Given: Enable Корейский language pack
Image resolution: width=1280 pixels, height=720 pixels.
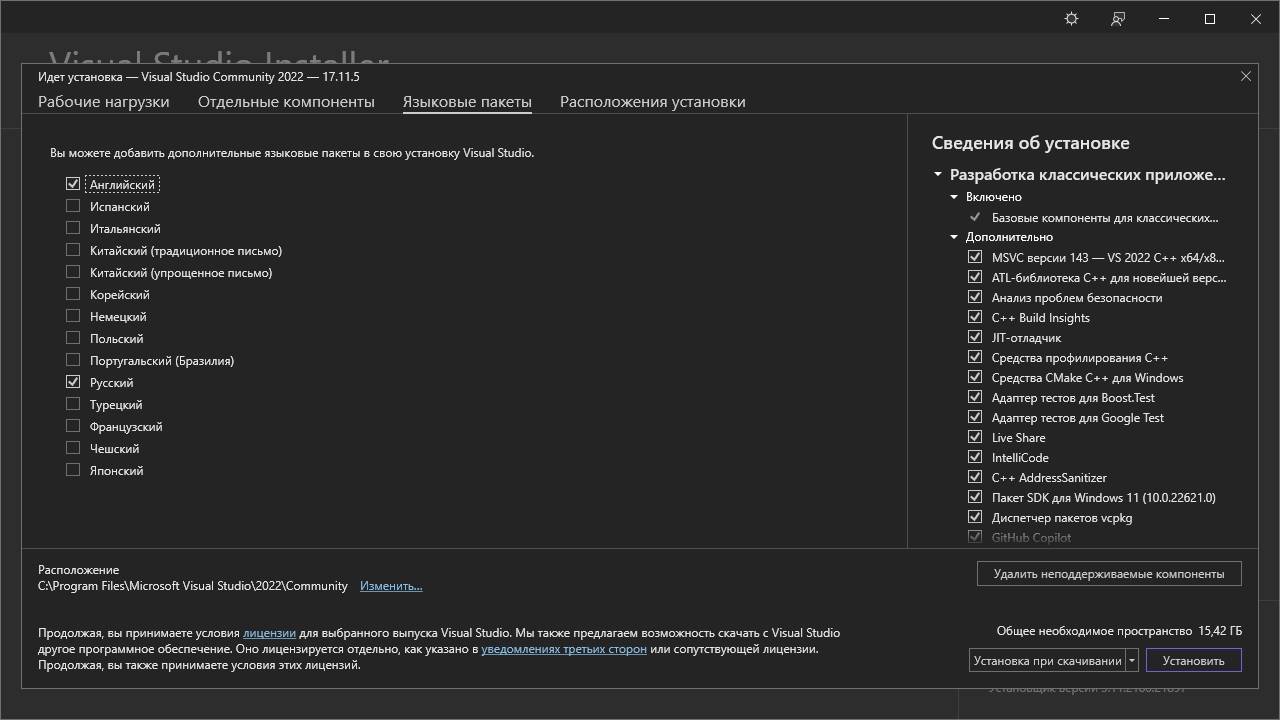Looking at the screenshot, I should (73, 294).
